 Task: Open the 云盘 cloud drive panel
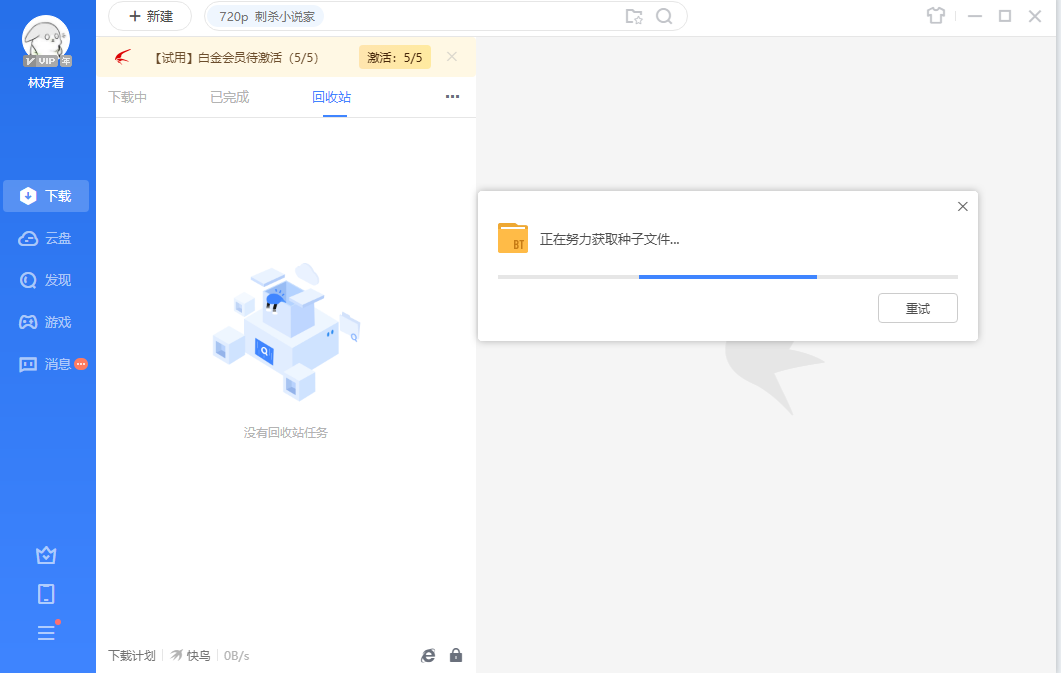(x=46, y=238)
